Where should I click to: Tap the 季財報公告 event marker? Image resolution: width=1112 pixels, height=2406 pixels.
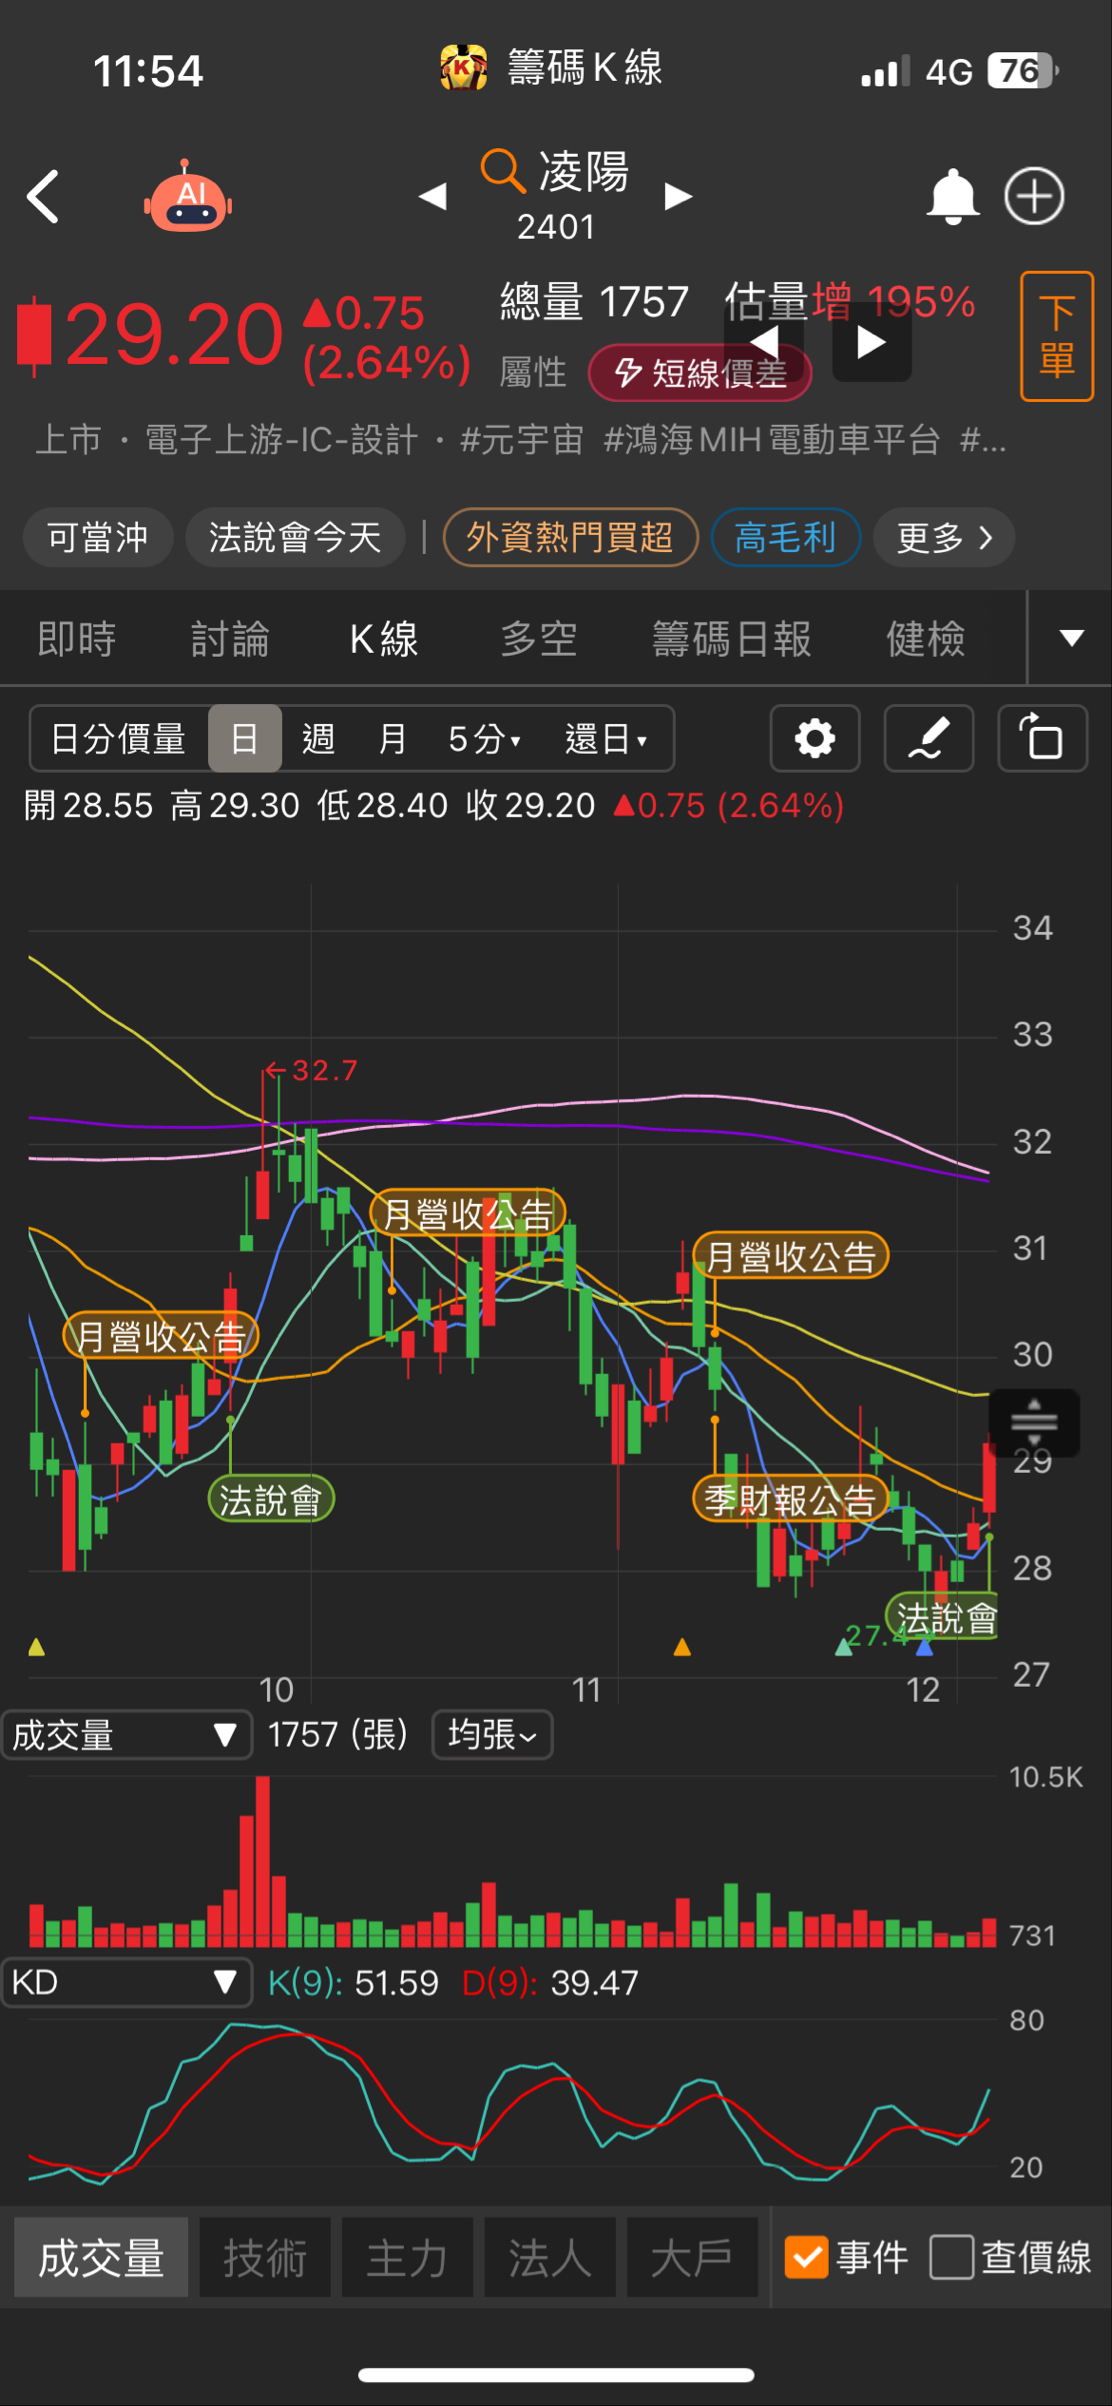pyautogui.click(x=790, y=1499)
